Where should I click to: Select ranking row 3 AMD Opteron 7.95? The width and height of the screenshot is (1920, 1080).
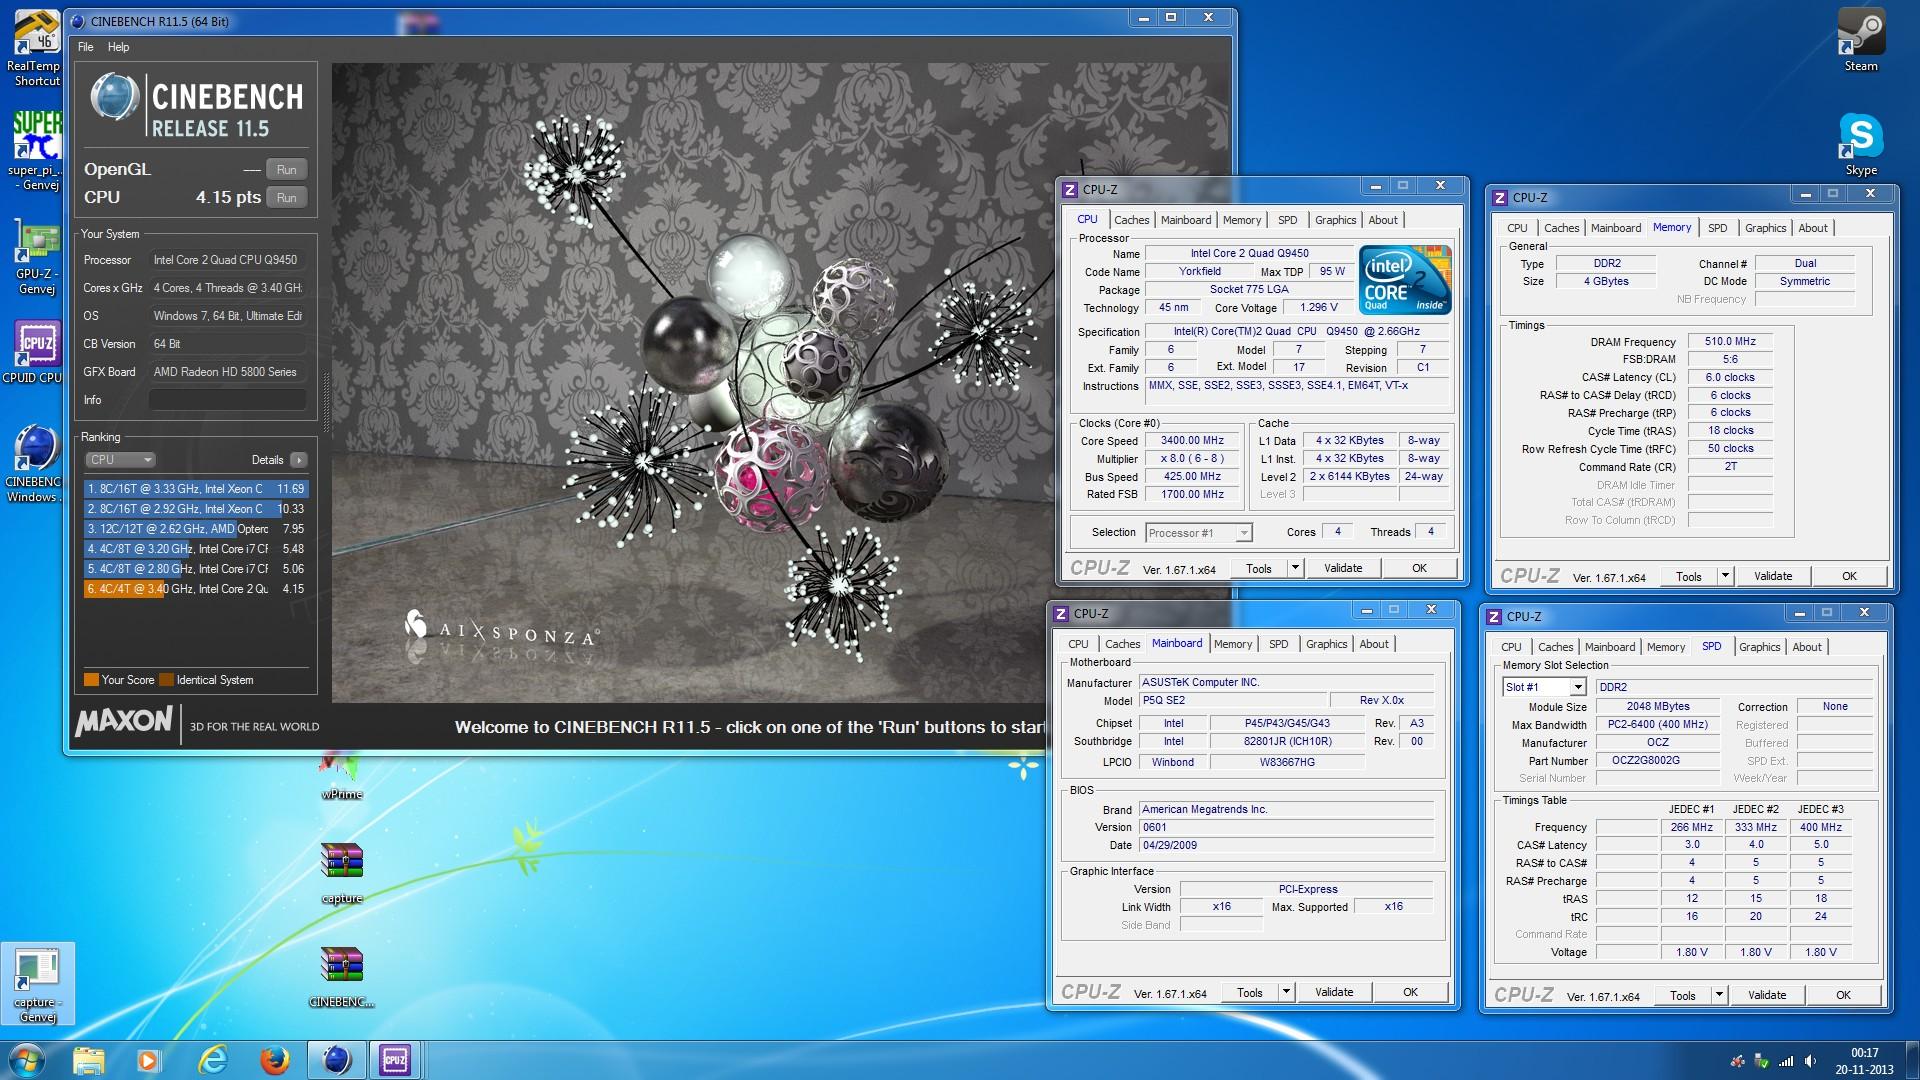click(x=196, y=529)
